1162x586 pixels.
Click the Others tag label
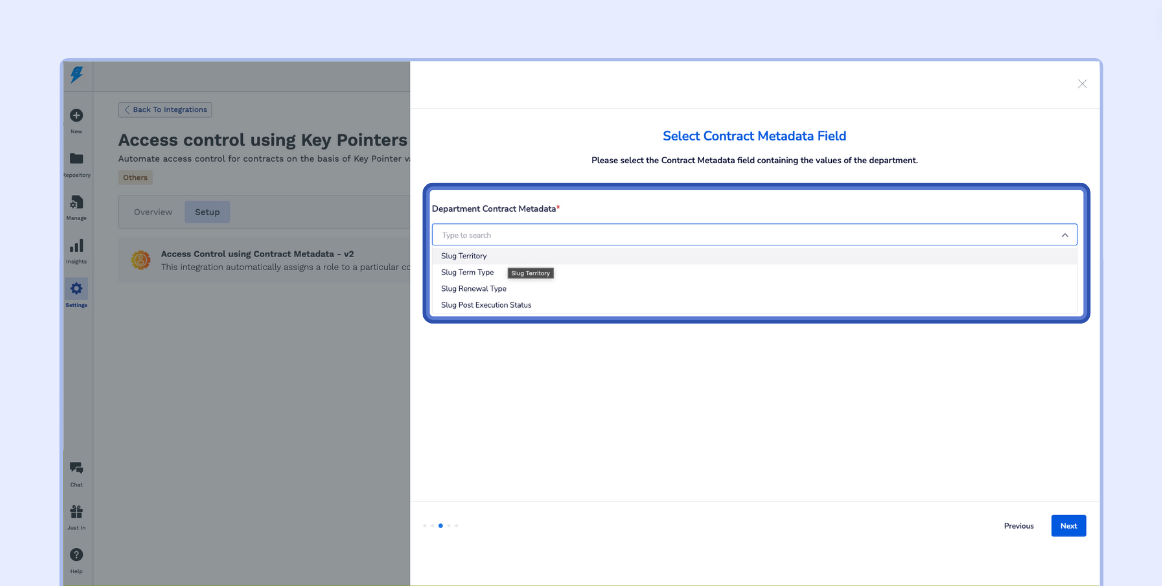(136, 178)
